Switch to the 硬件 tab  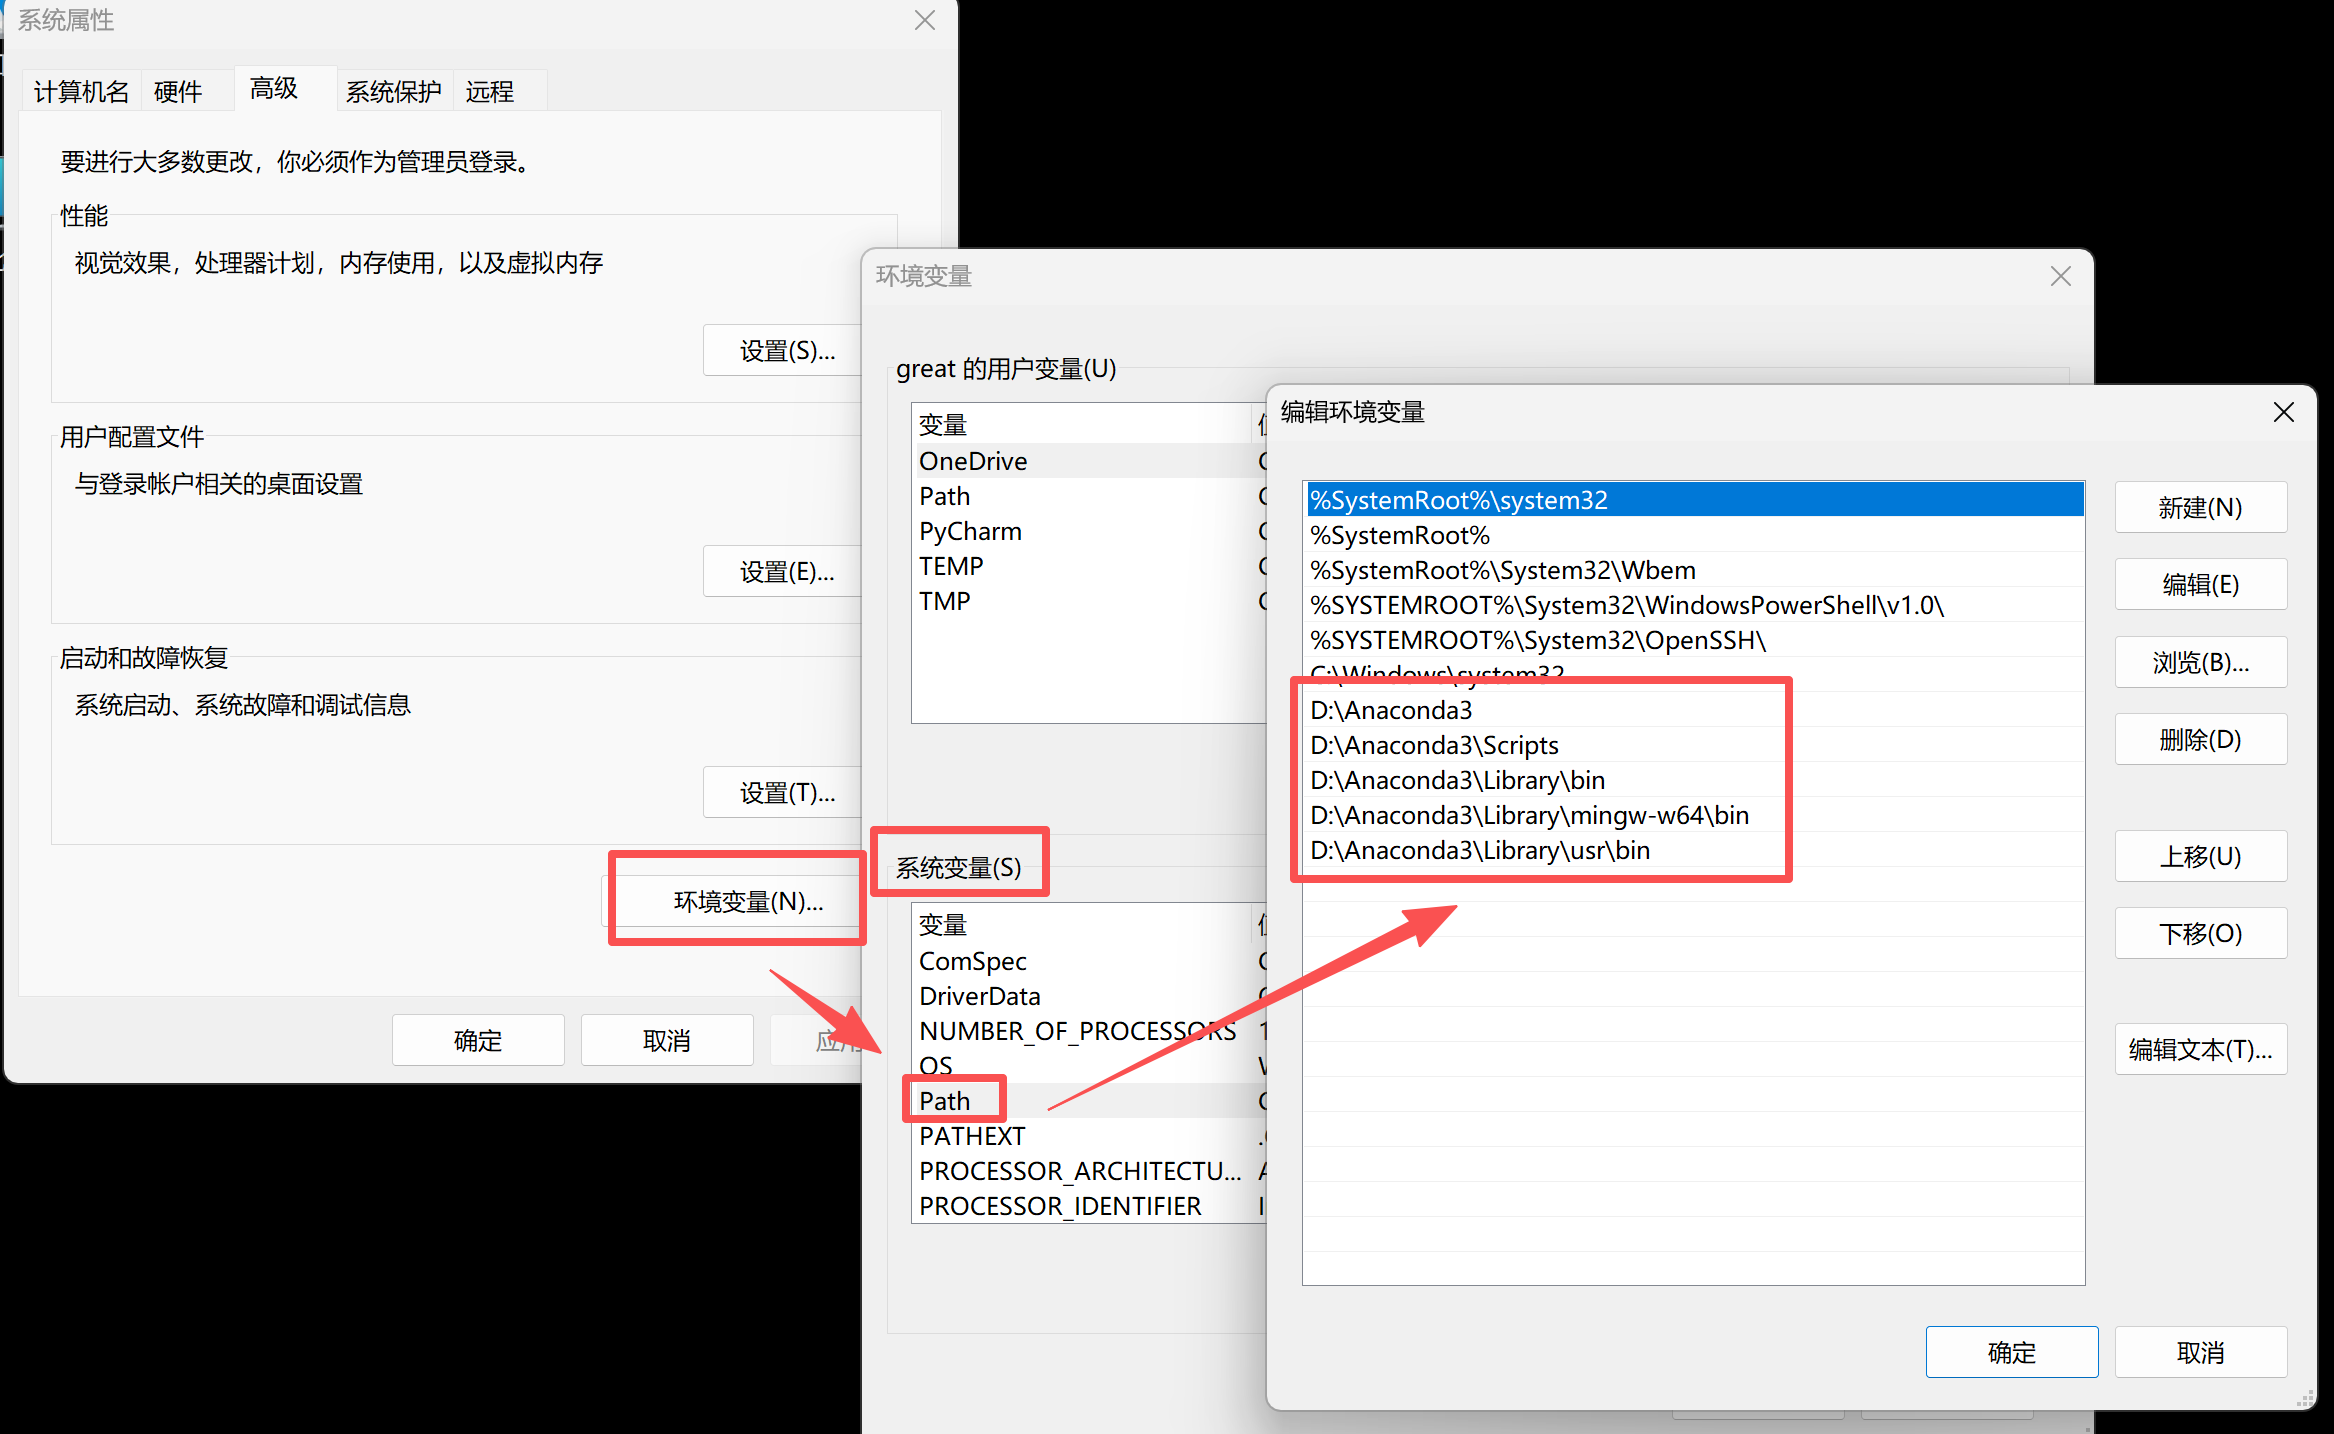(178, 92)
